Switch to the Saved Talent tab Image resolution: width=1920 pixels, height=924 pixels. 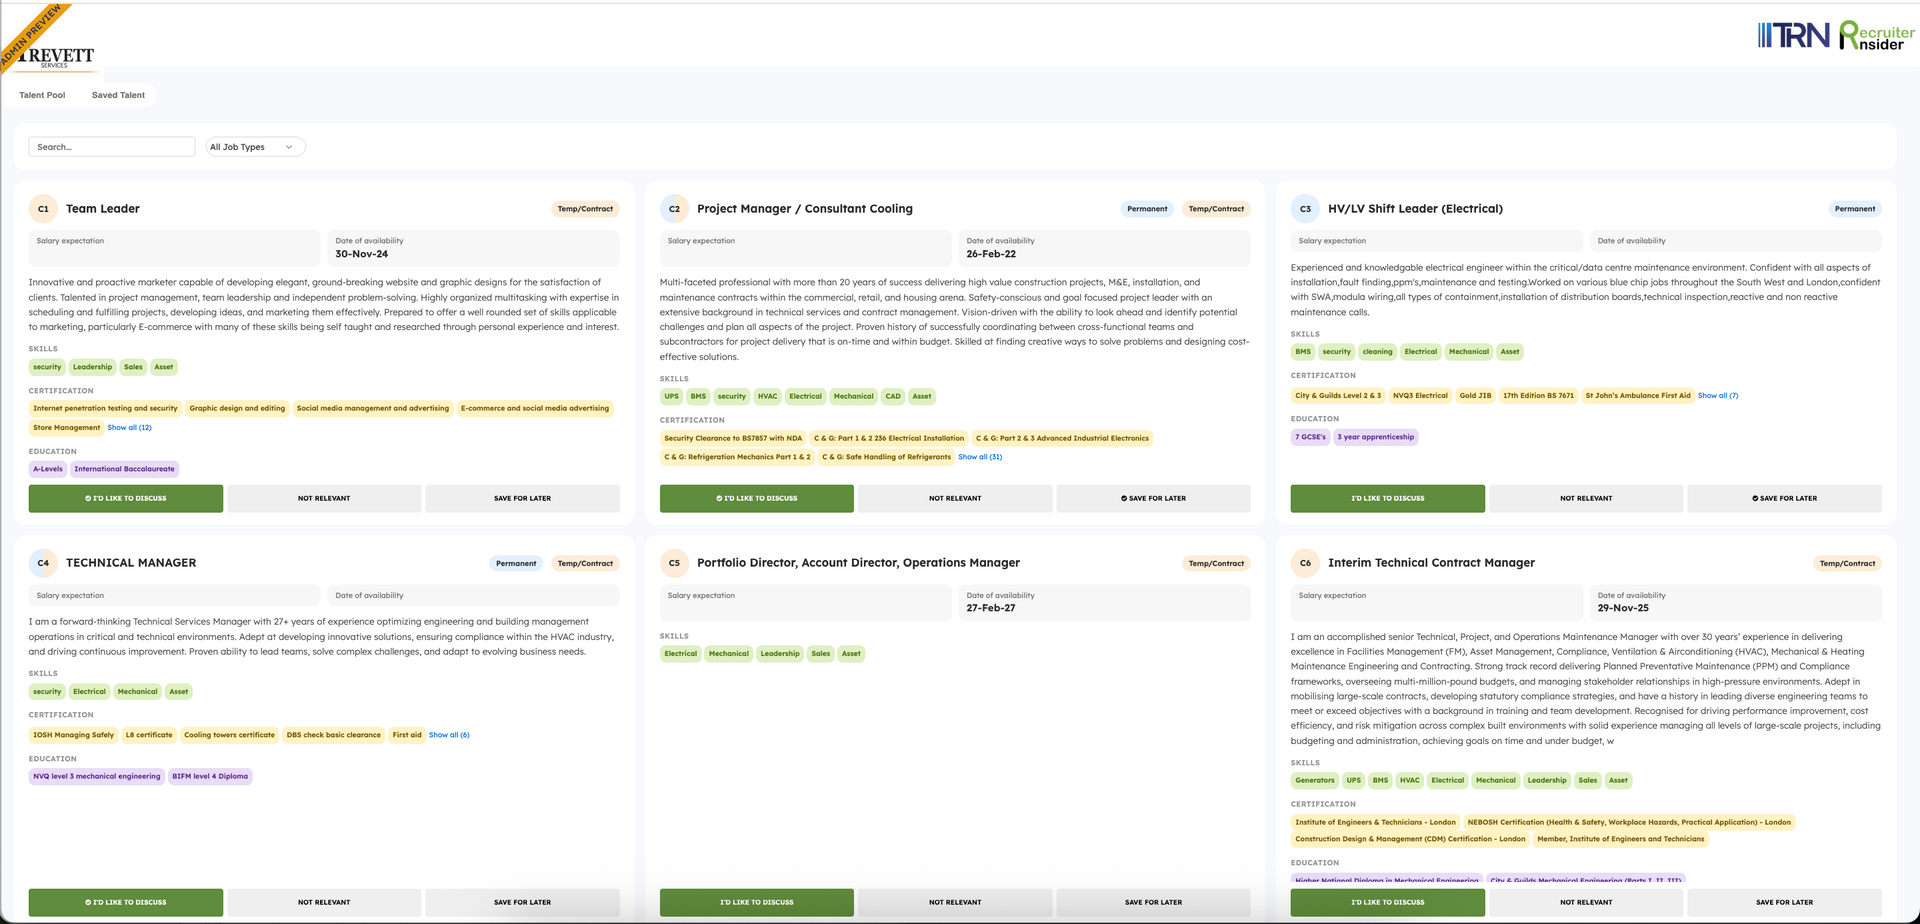pyautogui.click(x=118, y=95)
